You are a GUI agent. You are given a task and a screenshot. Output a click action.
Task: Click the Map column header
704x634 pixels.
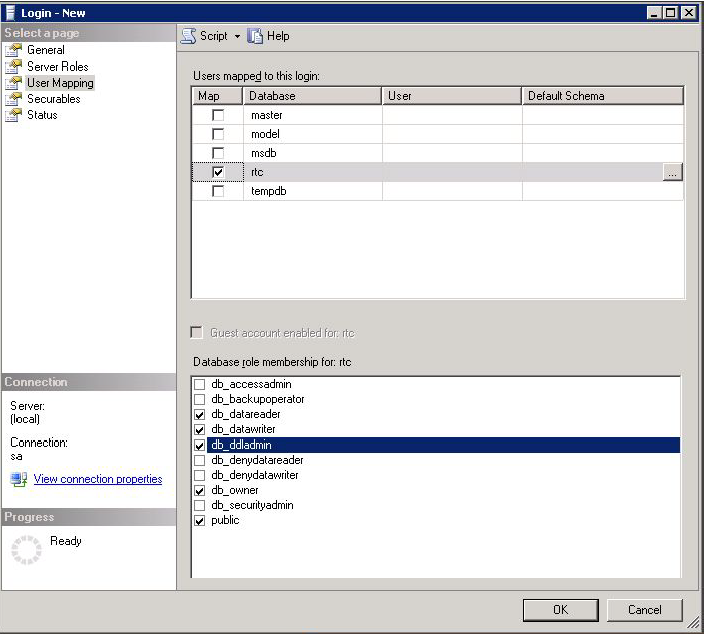(218, 96)
